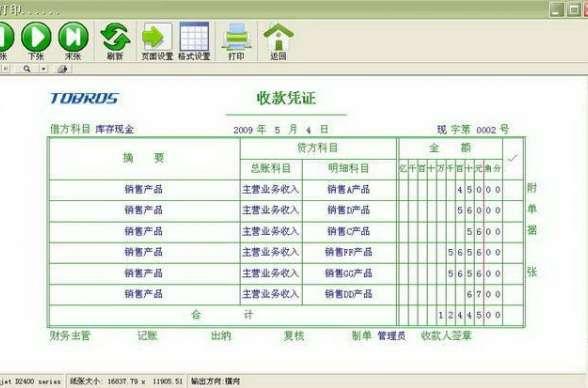
Task: Open Page Setup (页面设置)
Action: coord(157,41)
